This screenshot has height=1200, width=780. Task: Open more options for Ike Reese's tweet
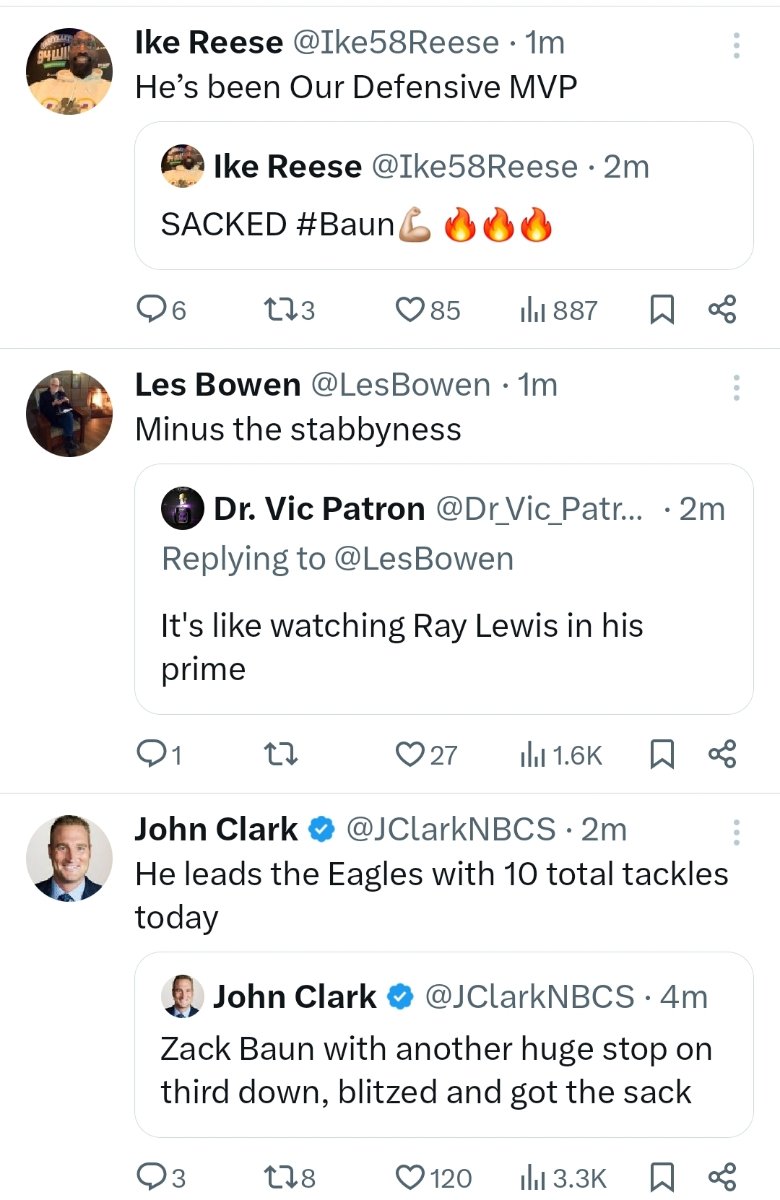(x=736, y=45)
